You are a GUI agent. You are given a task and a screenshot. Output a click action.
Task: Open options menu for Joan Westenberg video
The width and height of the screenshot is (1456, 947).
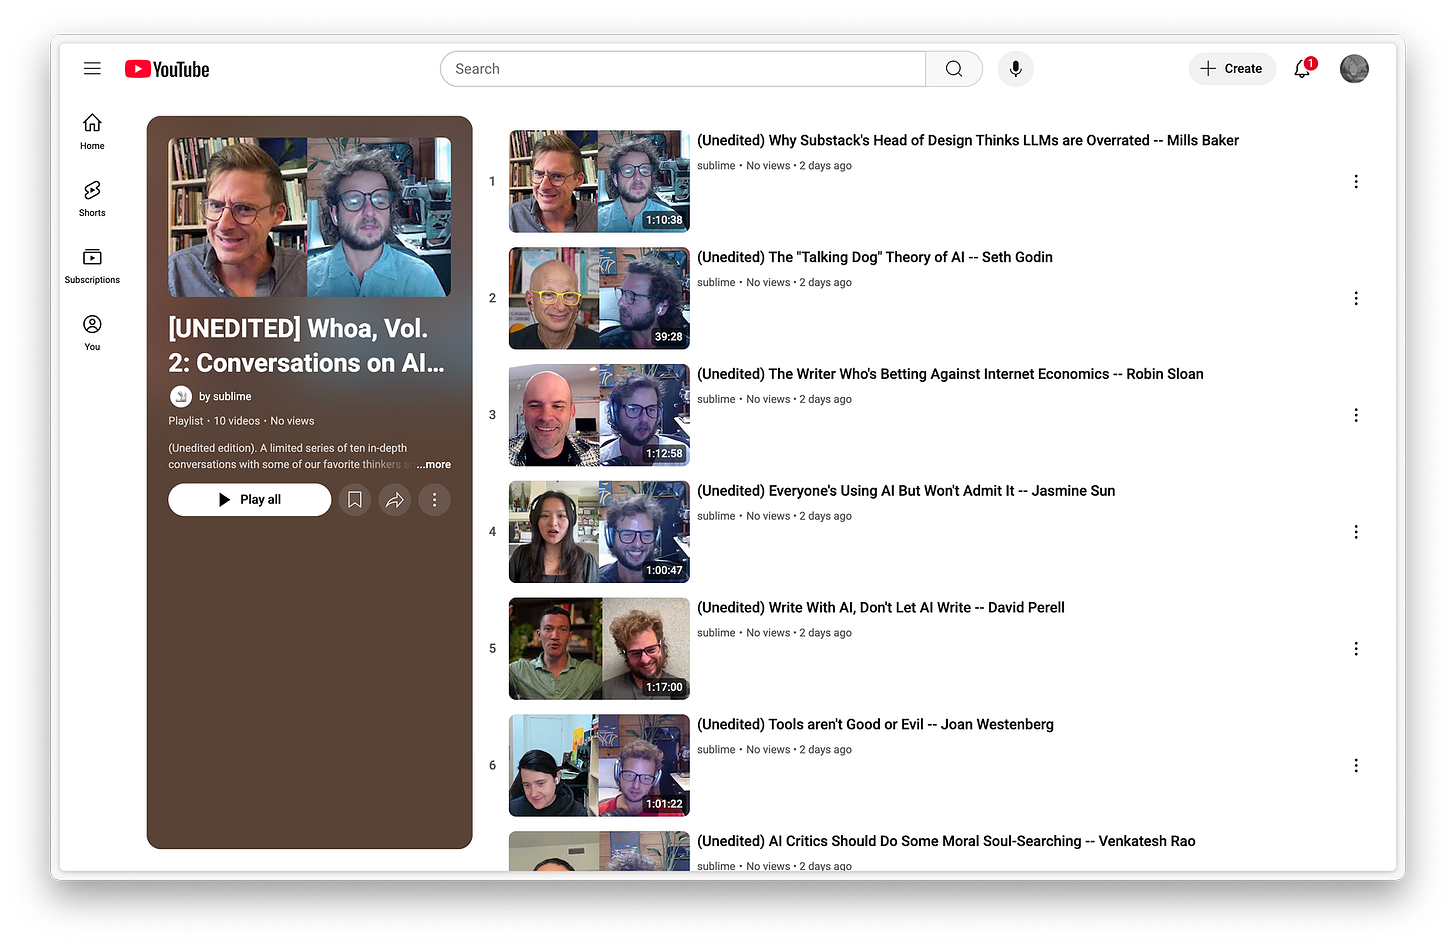(x=1356, y=765)
